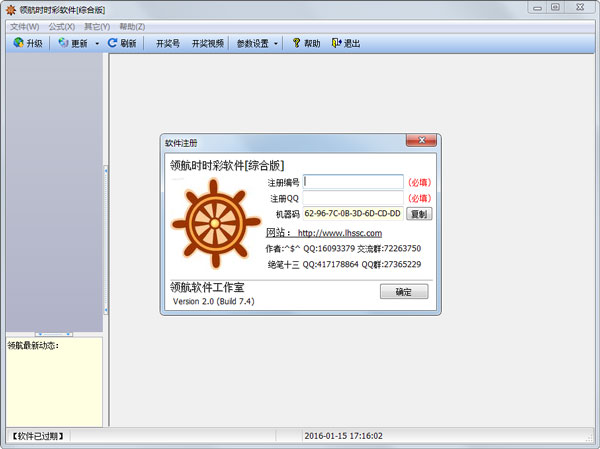The image size is (600, 449).
Task: Click the 开奖号 toolbar button
Action: tap(168, 44)
